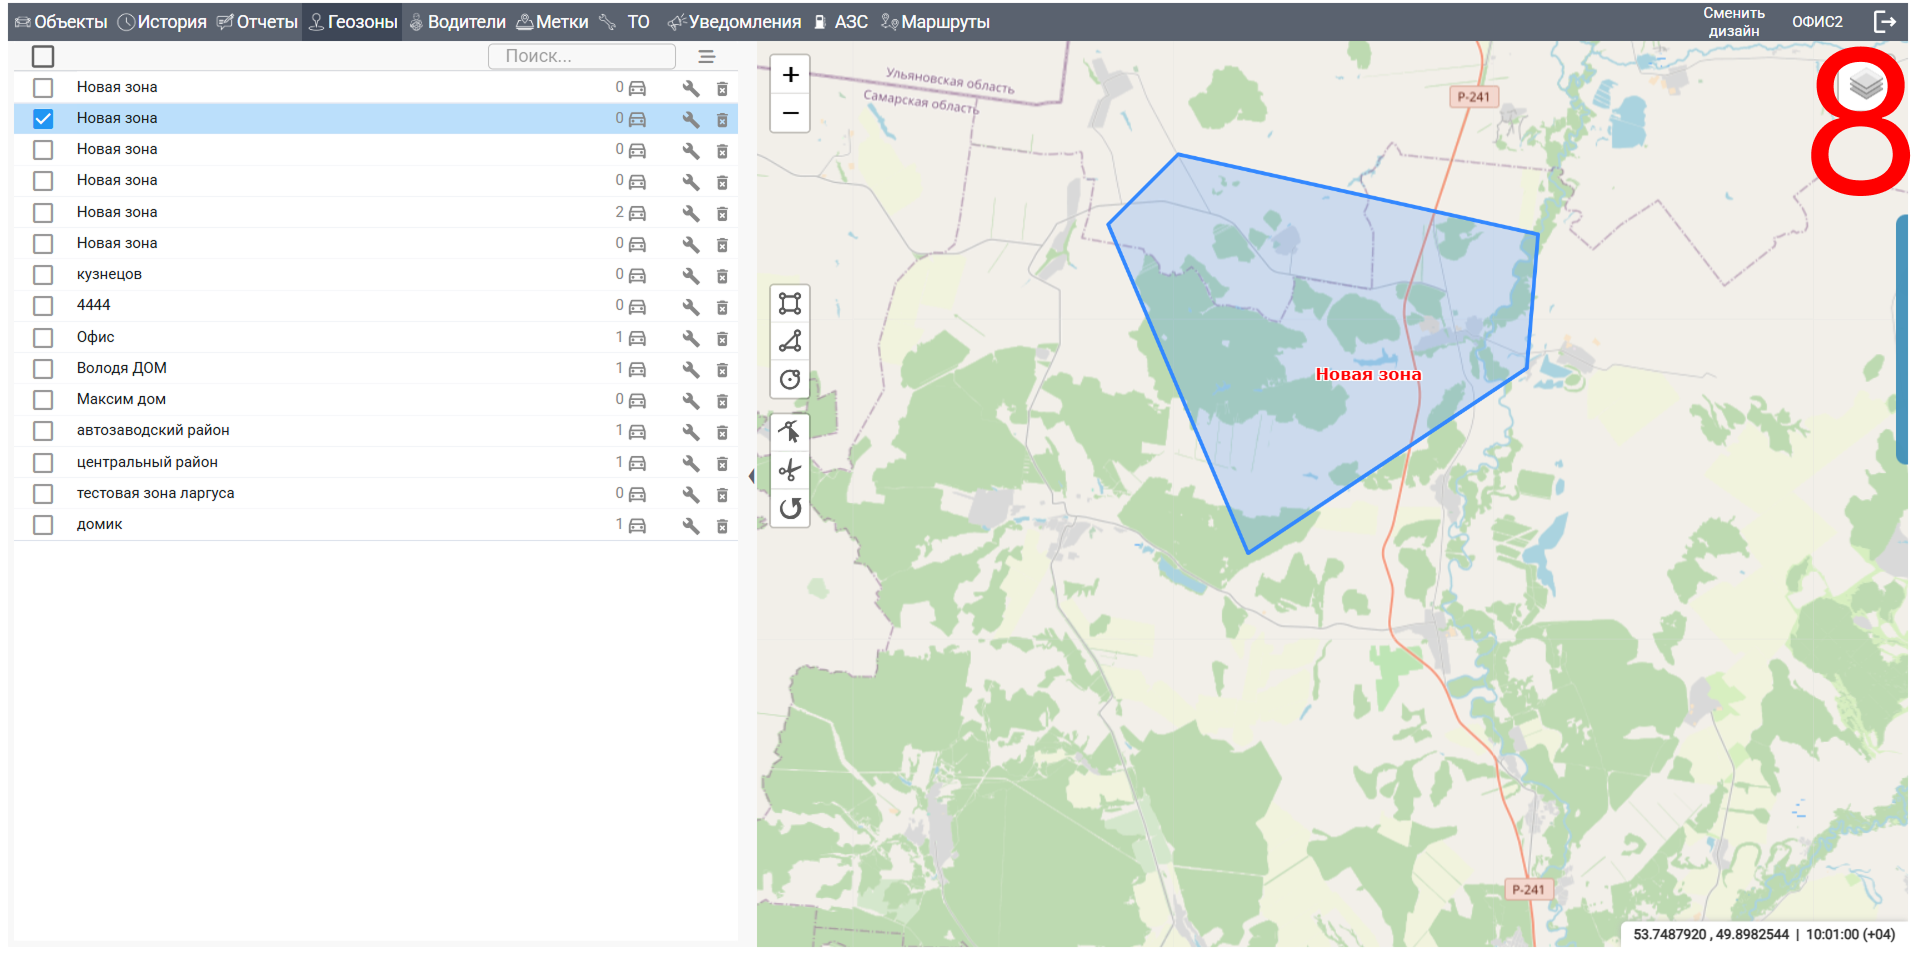
Task: Click the 'Поиск...' search field
Action: (x=581, y=57)
